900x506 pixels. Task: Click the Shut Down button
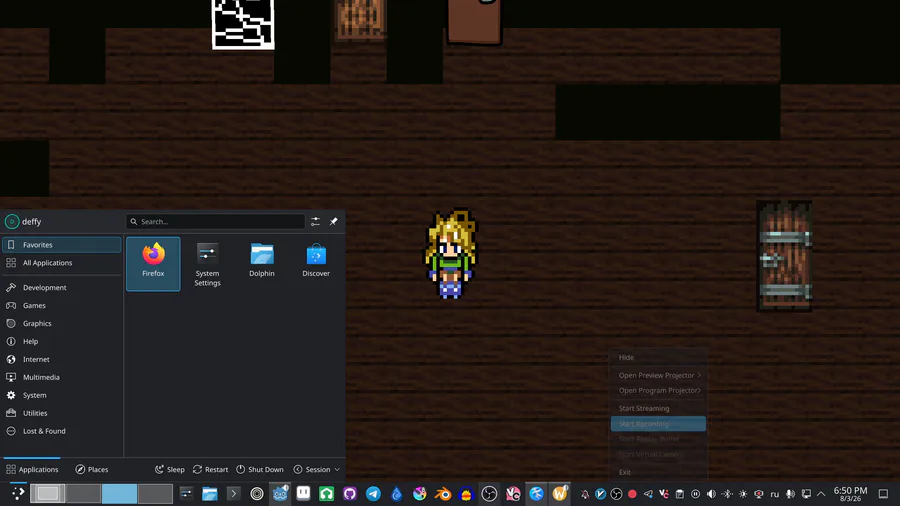(x=260, y=469)
